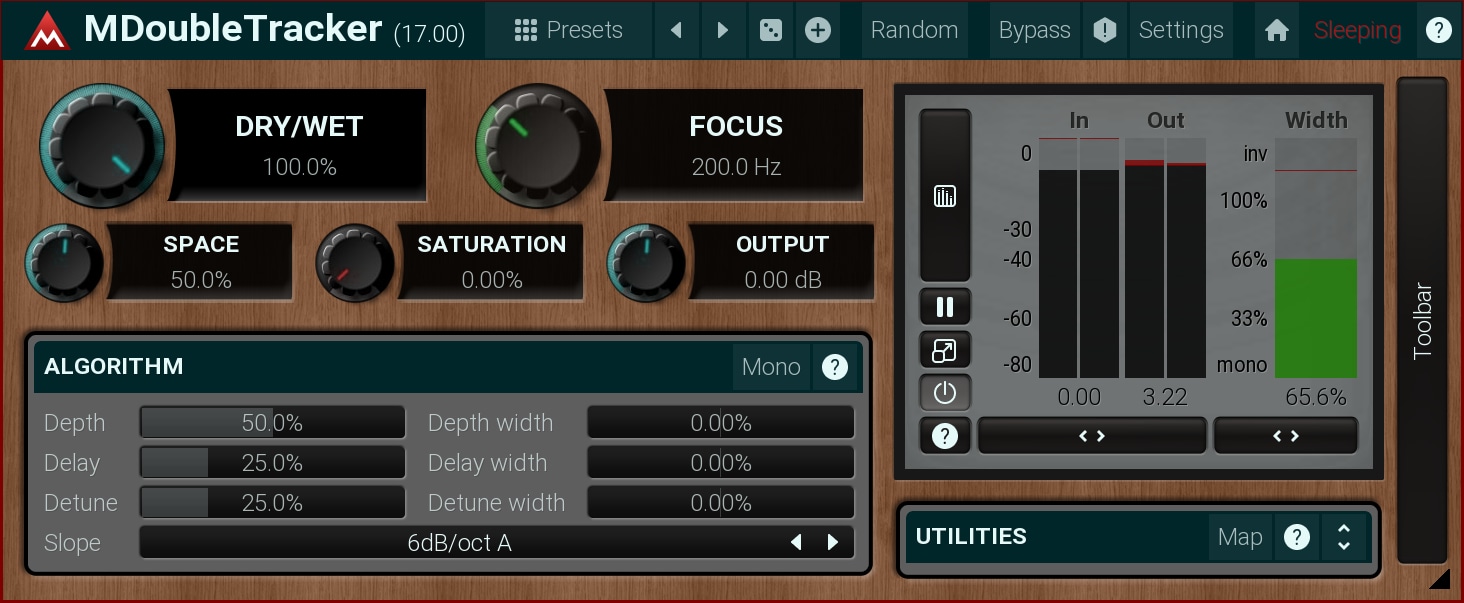Toggle the meter power button
This screenshot has height=603, width=1464.
point(945,393)
